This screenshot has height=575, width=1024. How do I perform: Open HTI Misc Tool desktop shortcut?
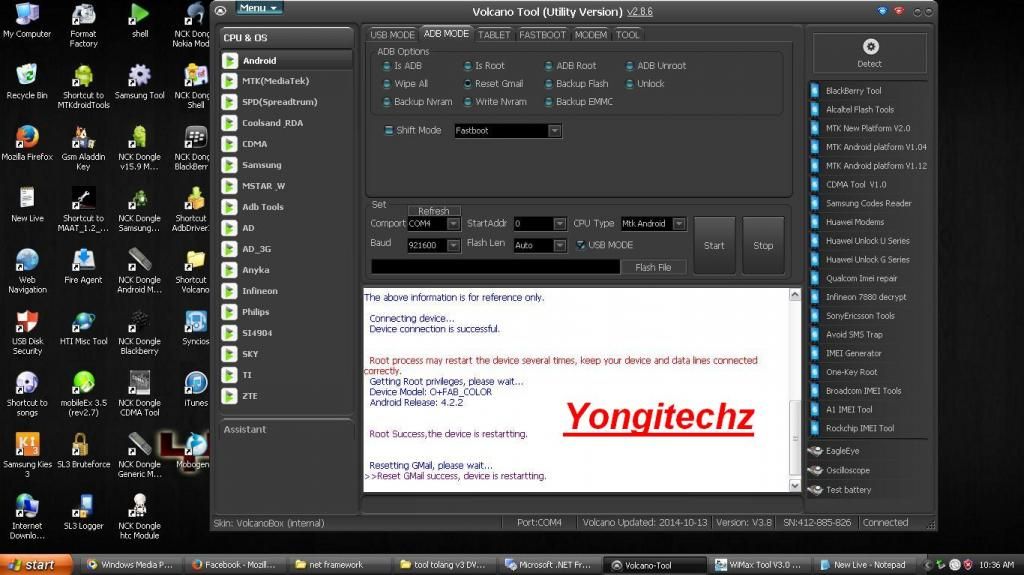click(84, 328)
